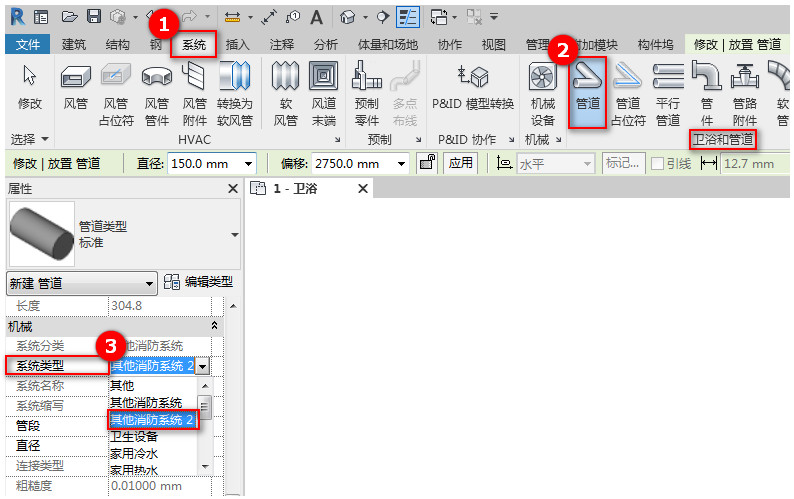Click the system type list scrollbar thumb
This screenshot has width=794, height=499.
(205, 406)
